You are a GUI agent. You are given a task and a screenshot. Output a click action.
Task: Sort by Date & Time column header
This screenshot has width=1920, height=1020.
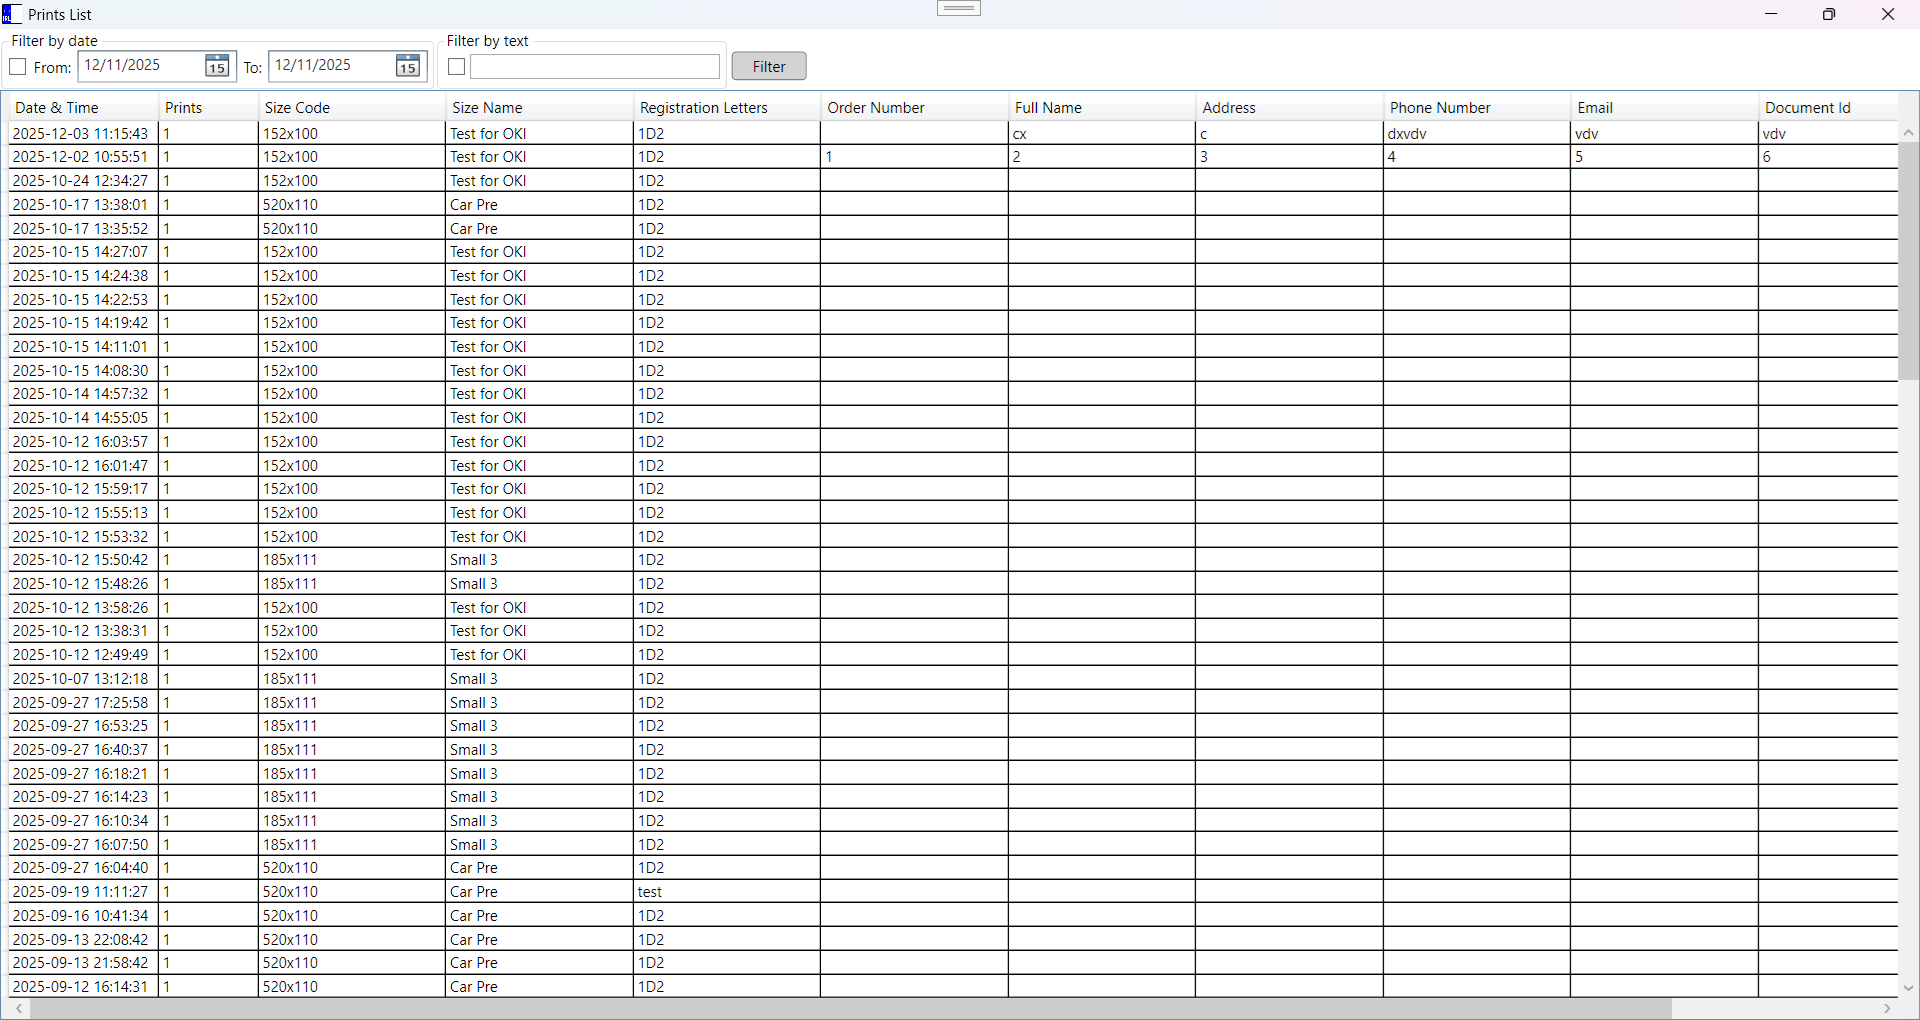57,108
